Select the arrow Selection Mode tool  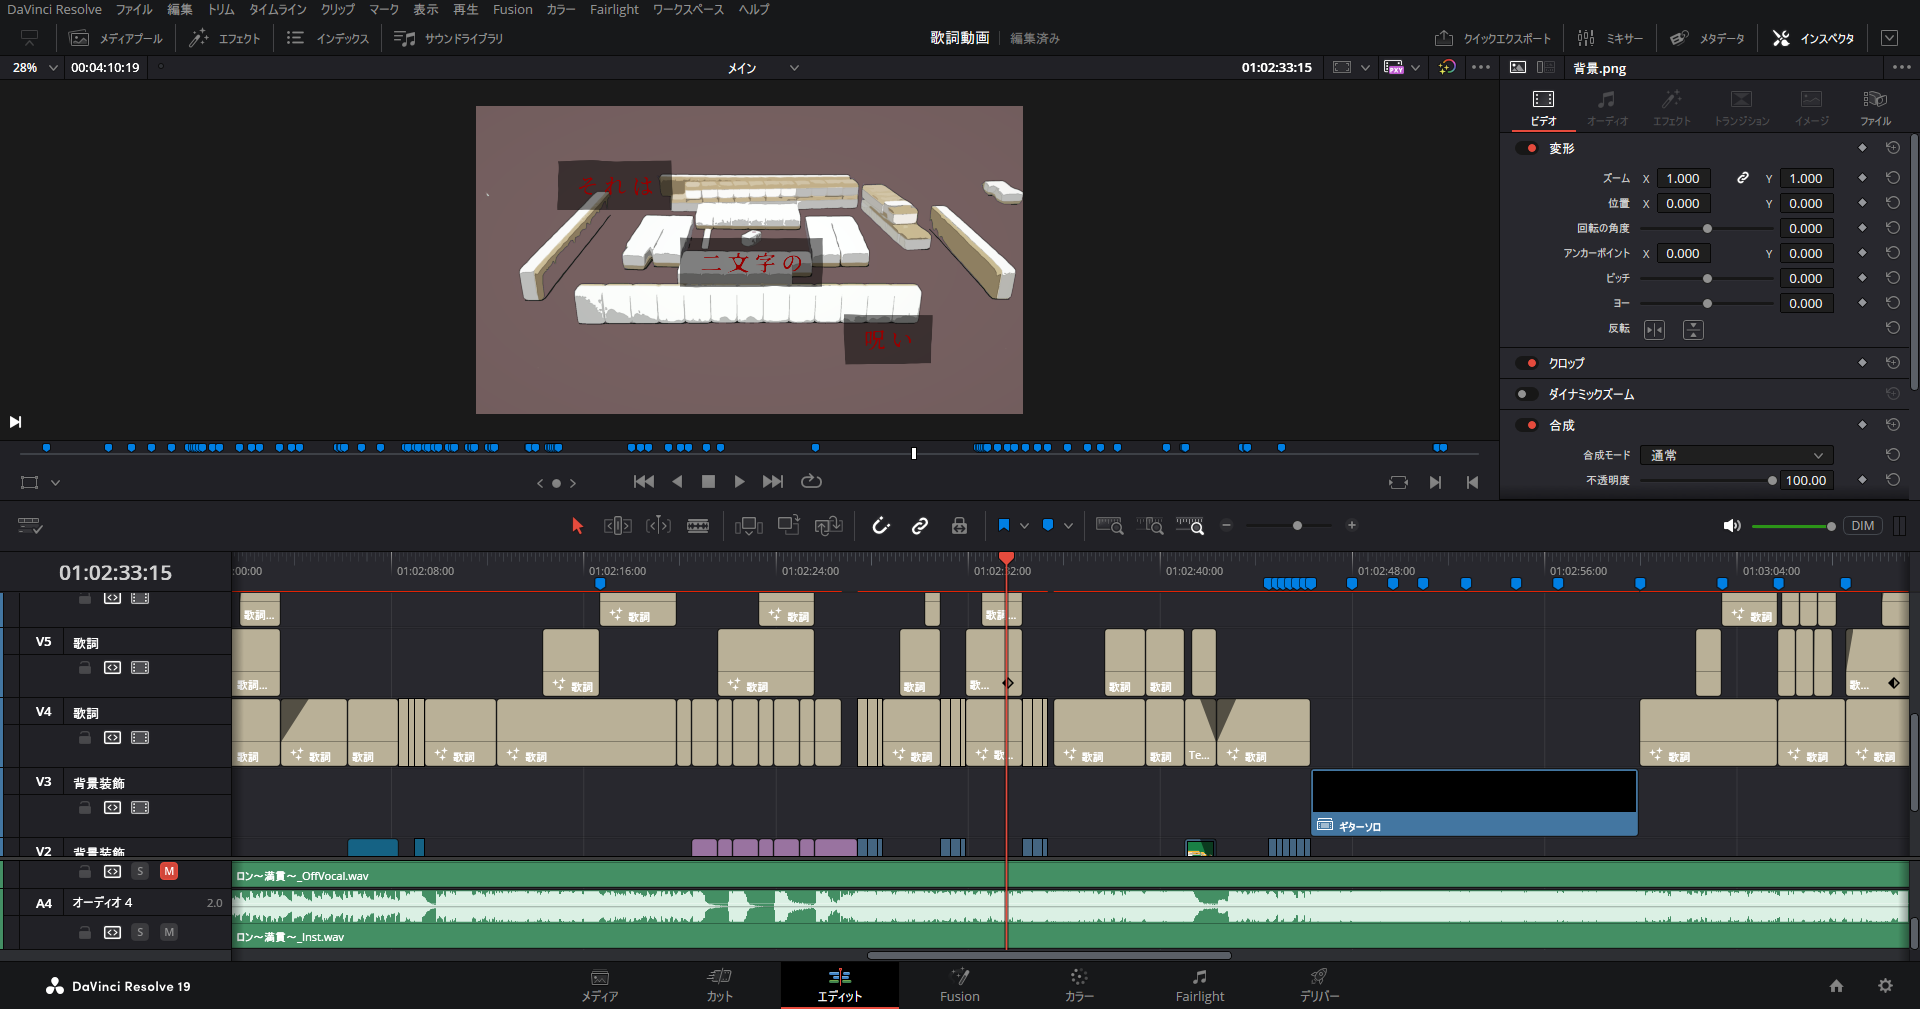(577, 526)
